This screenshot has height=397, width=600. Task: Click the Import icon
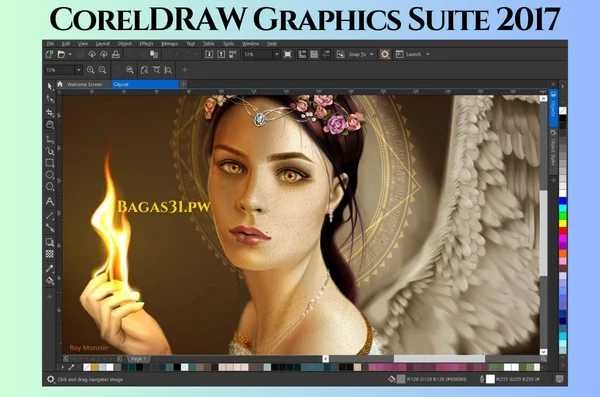click(209, 54)
